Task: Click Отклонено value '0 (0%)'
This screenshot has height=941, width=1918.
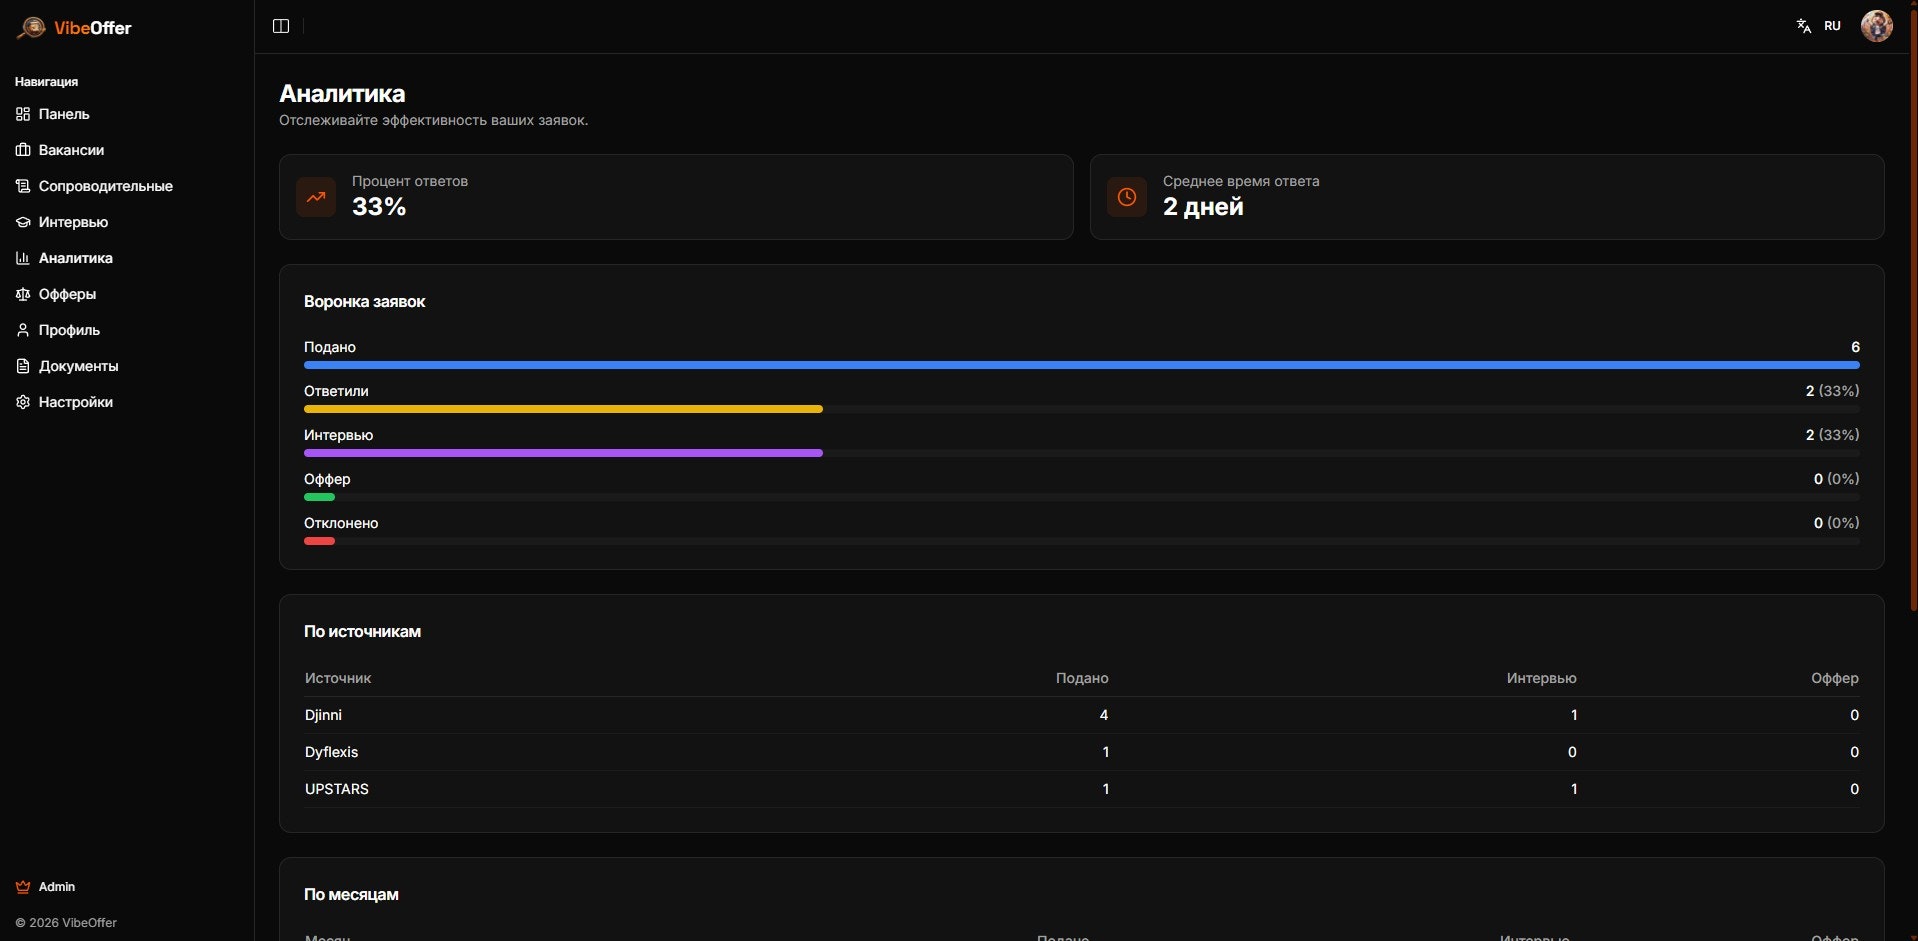Action: [1836, 523]
